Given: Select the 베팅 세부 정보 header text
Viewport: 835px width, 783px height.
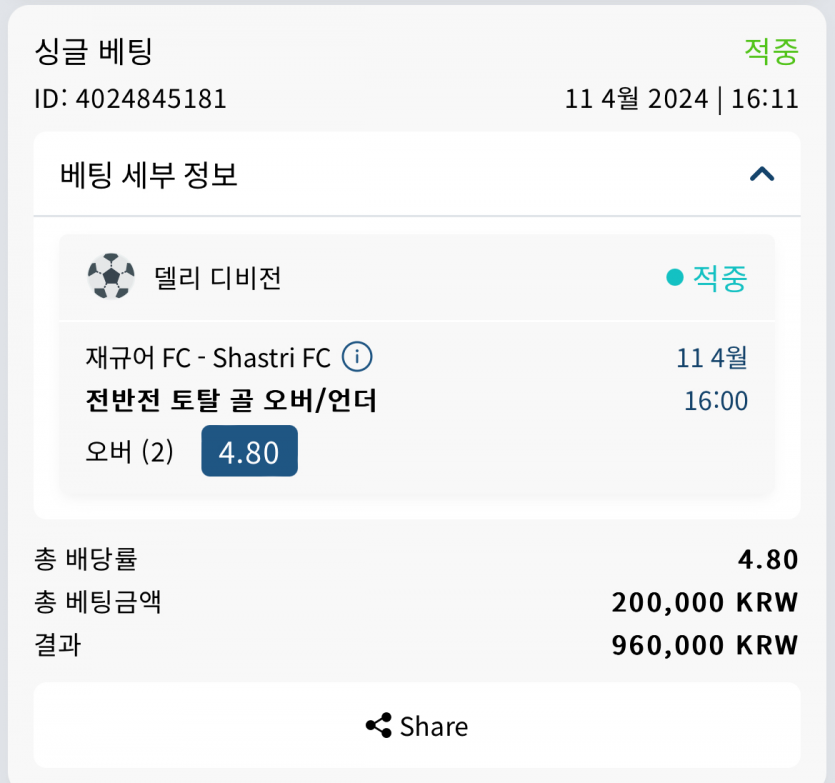Looking at the screenshot, I should [149, 175].
